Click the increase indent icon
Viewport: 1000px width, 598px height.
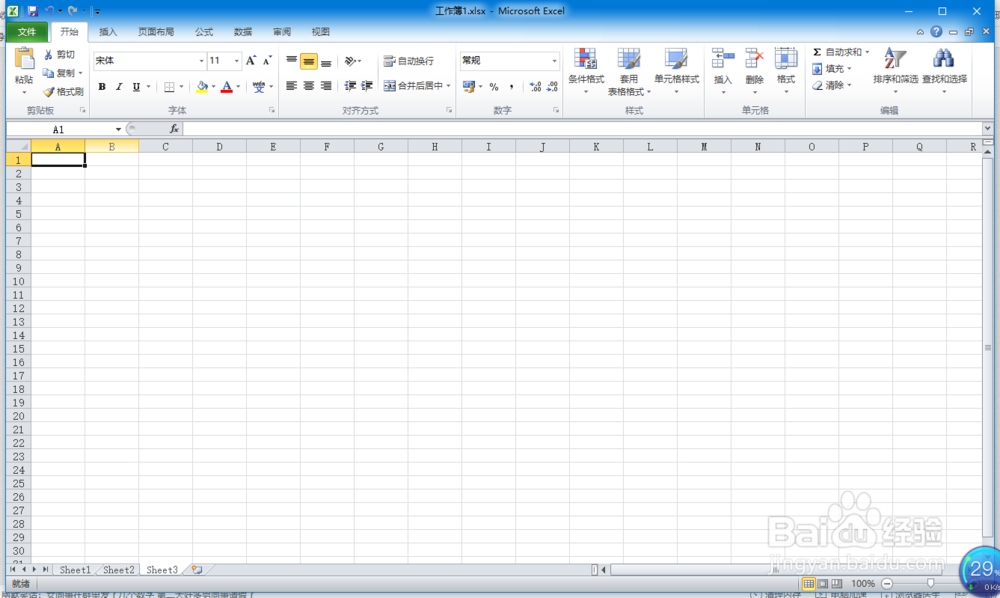tap(367, 85)
